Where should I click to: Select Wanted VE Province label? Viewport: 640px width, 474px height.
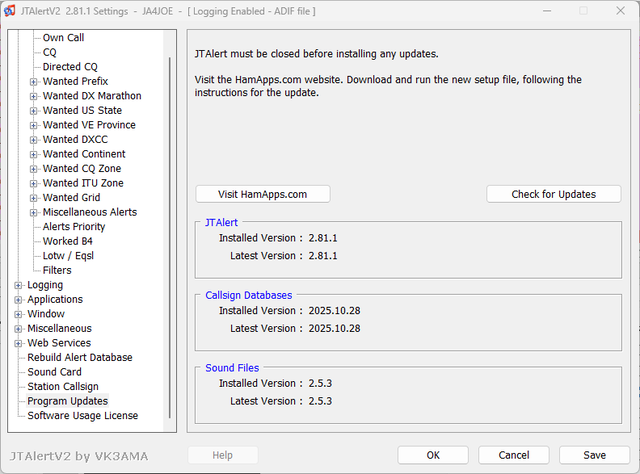pyautogui.click(x=89, y=125)
